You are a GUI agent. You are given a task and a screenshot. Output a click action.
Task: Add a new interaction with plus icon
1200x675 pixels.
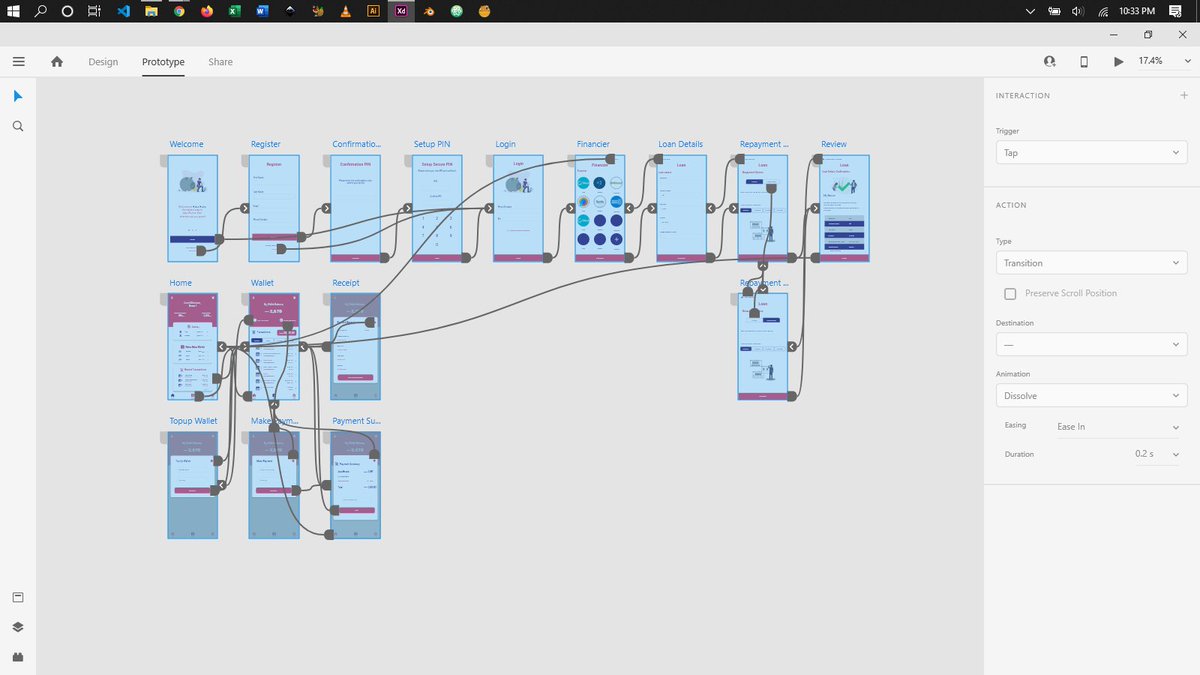(x=1184, y=95)
